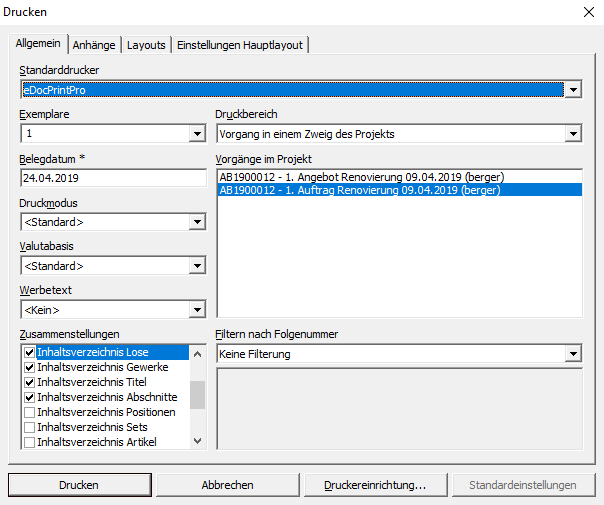Expand the Standarddrucker dropdown

tap(573, 90)
